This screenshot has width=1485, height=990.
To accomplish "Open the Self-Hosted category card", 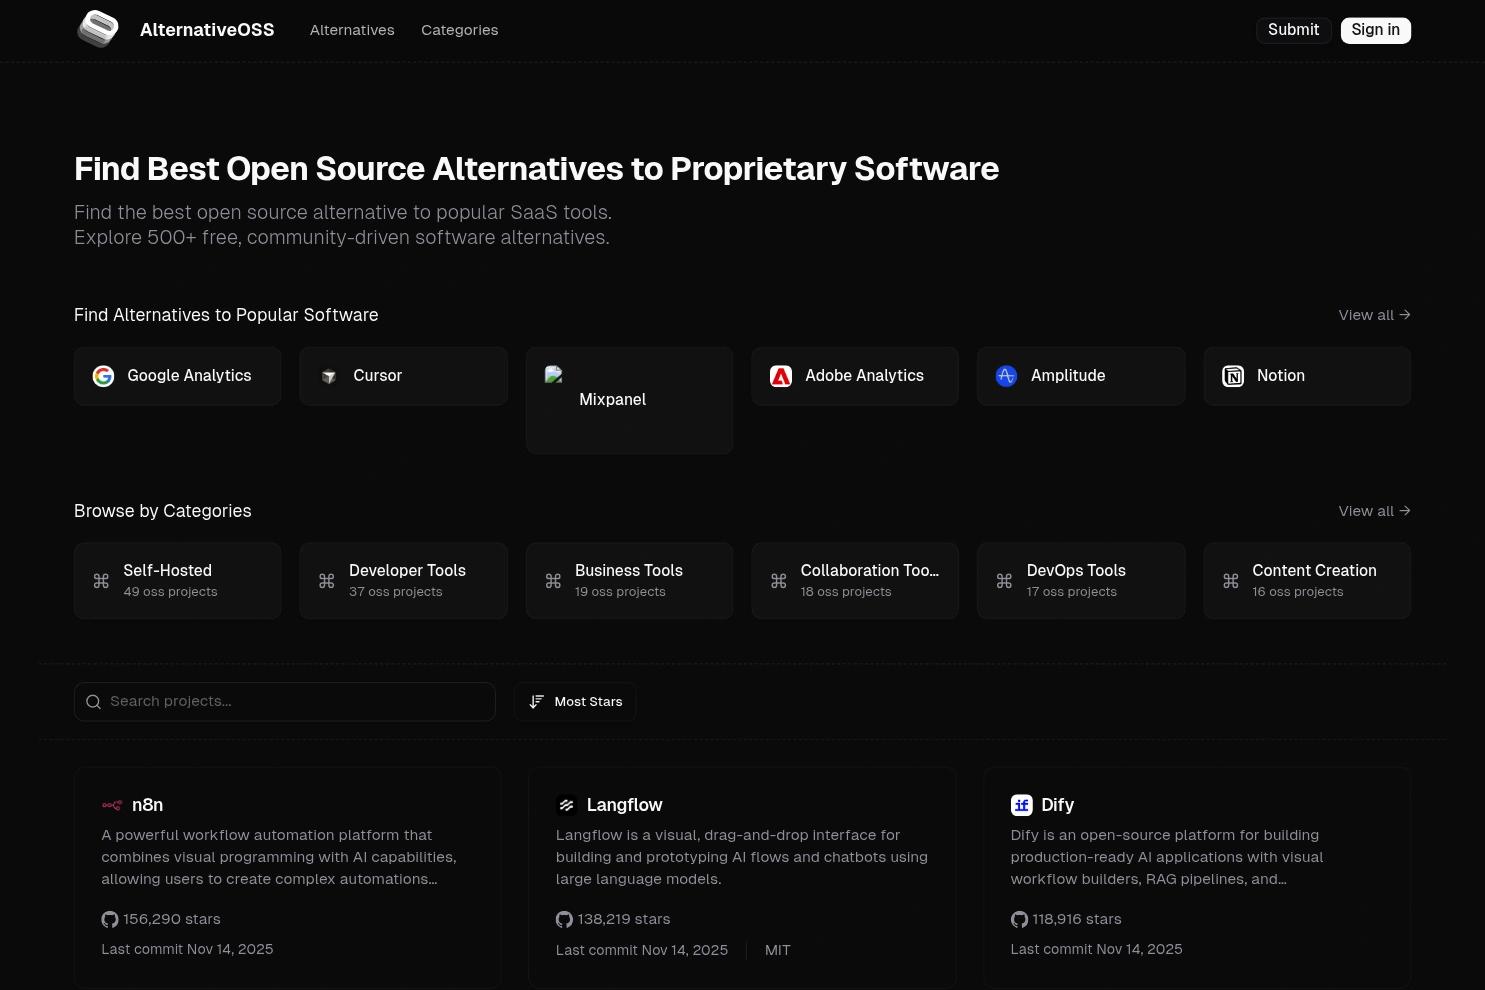I will pos(178,581).
